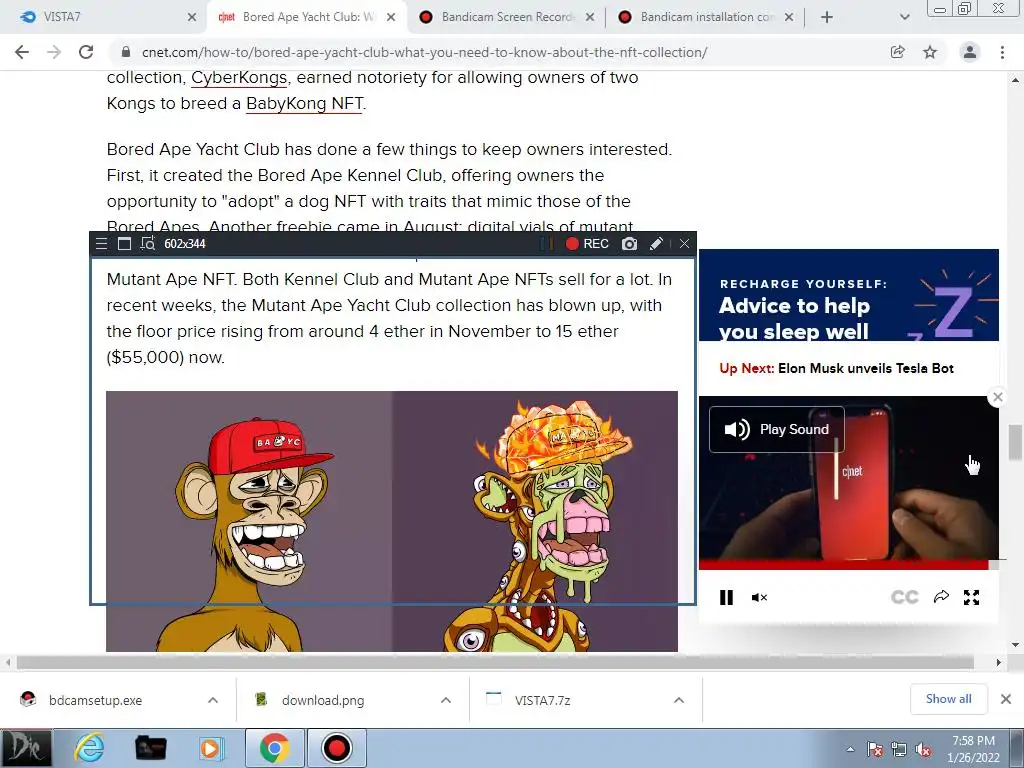Close the Bandicam installation tab
This screenshot has height=768, width=1024.
[x=789, y=18]
